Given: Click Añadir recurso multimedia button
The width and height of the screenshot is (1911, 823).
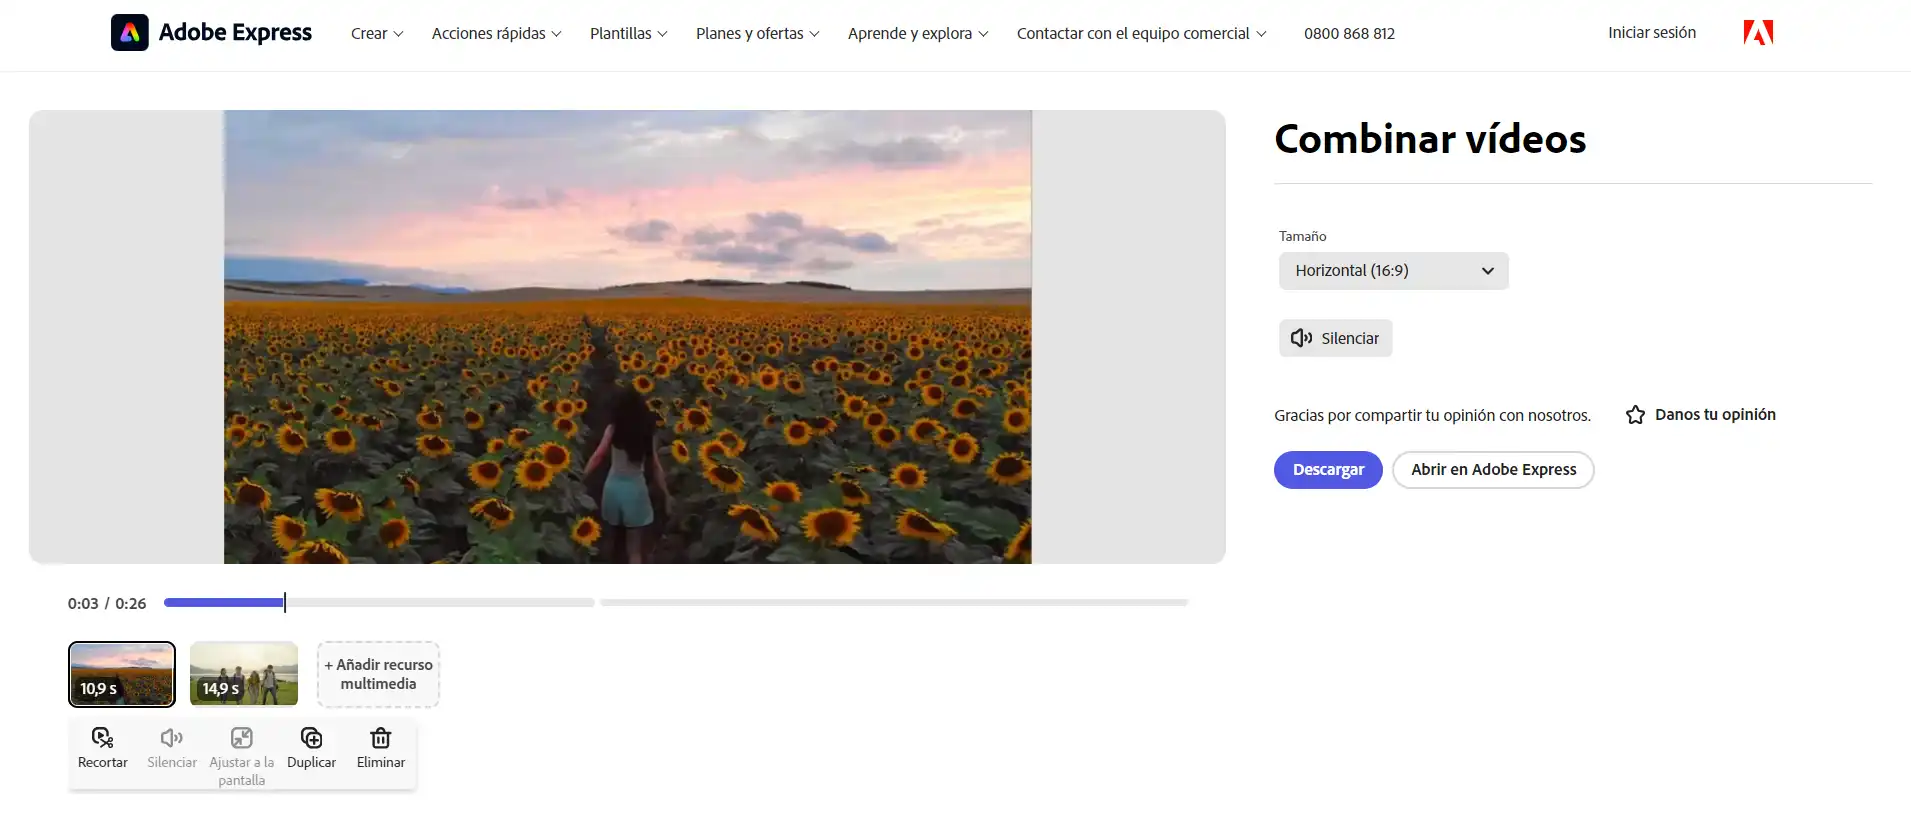Looking at the screenshot, I should 378,674.
